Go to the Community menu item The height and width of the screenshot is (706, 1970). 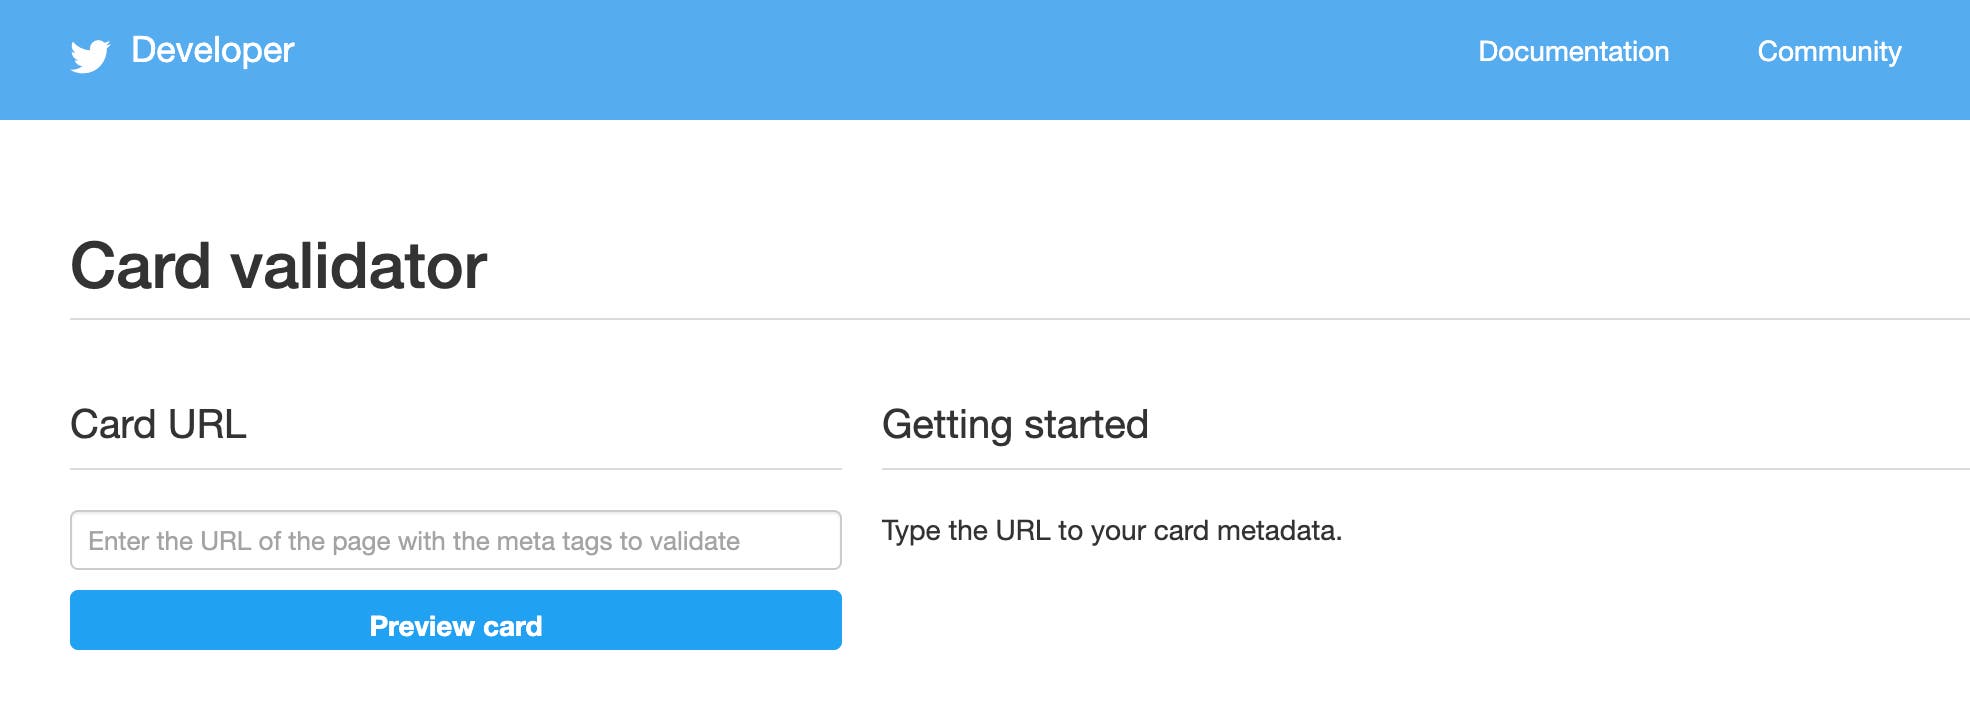coord(1829,51)
